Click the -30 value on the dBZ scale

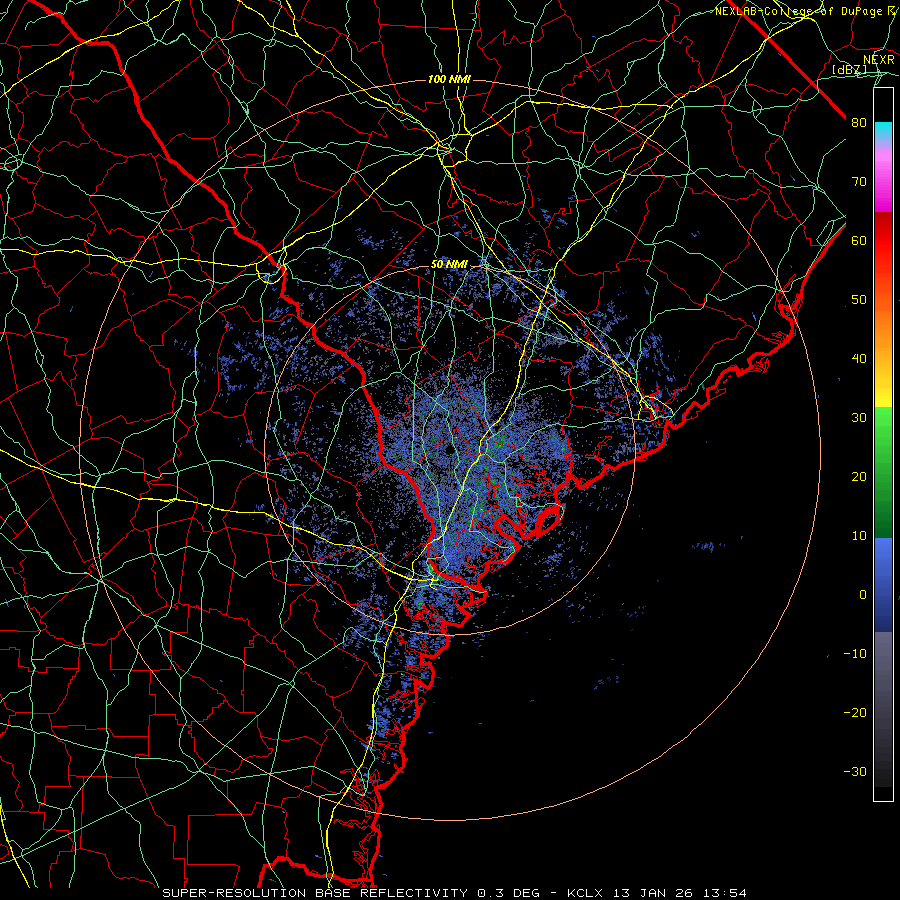click(855, 771)
